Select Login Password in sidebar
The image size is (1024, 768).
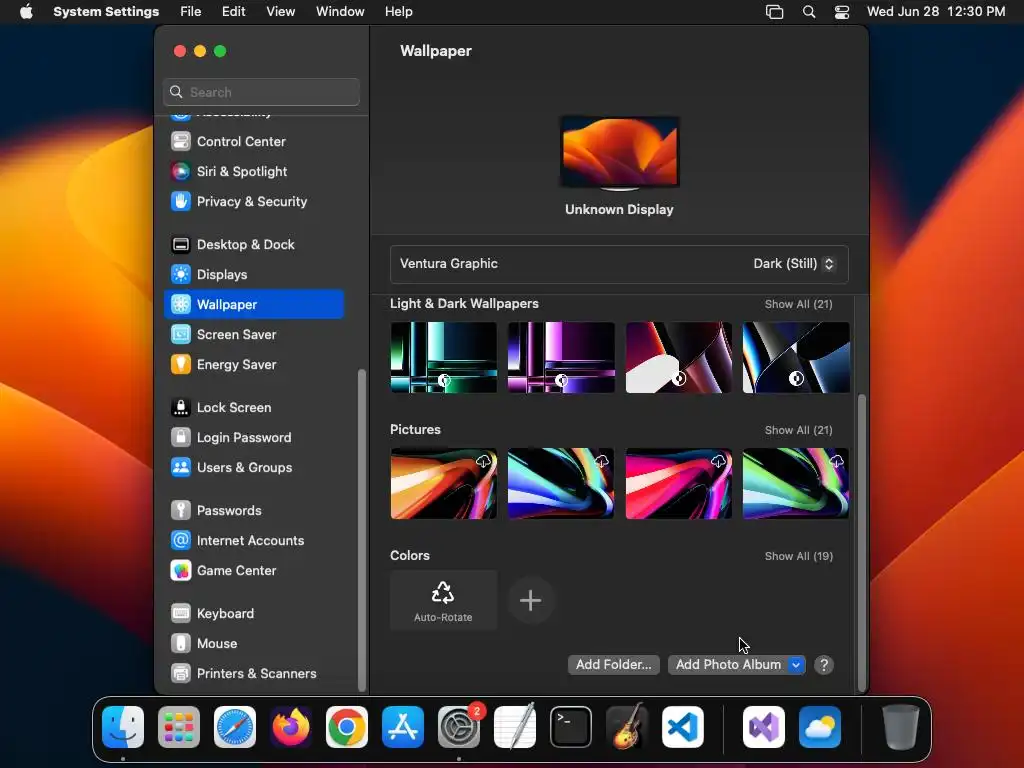click(253, 438)
